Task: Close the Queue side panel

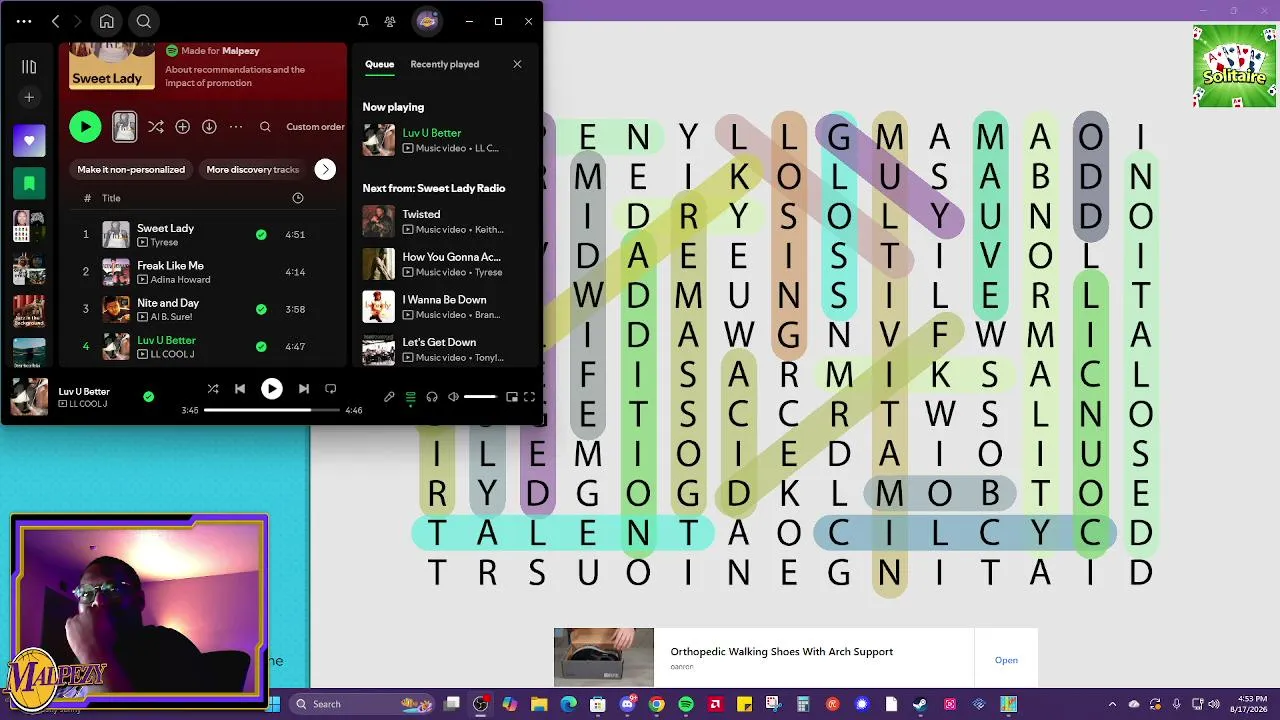Action: tap(517, 64)
